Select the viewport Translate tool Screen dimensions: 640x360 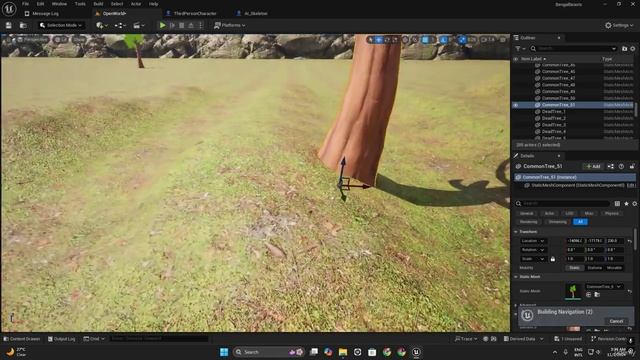[379, 40]
